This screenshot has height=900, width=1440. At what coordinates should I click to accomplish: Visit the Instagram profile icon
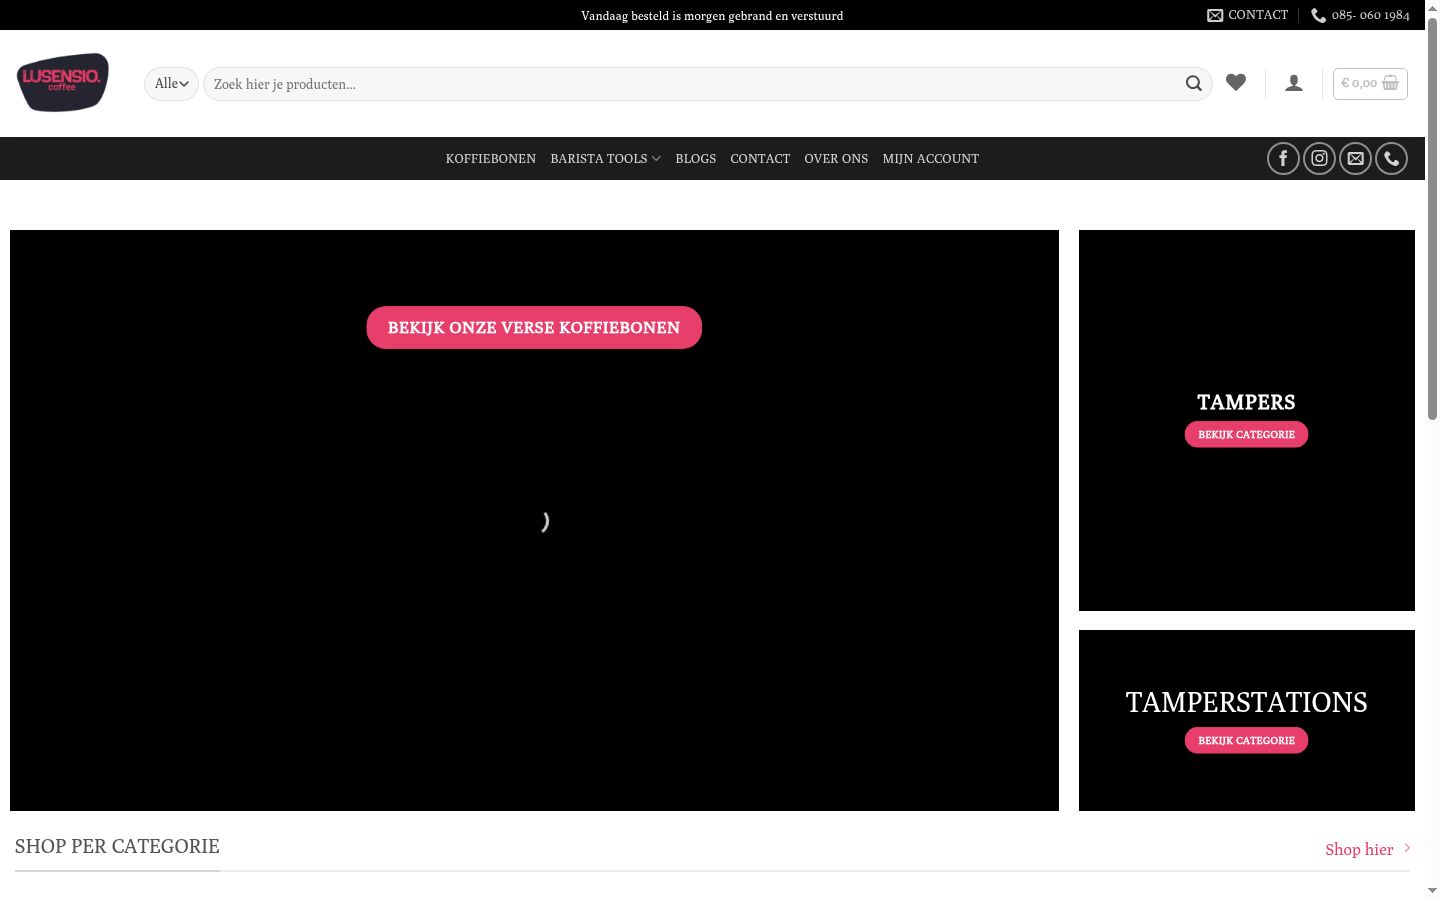(x=1319, y=158)
